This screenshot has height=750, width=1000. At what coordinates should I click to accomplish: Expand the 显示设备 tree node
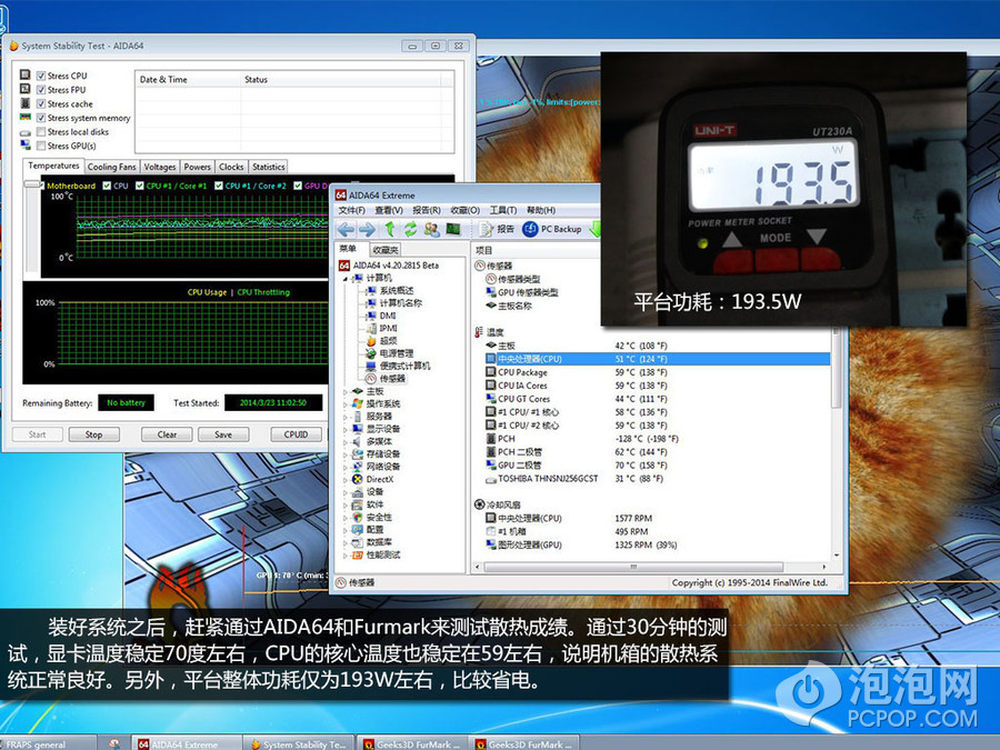click(345, 429)
